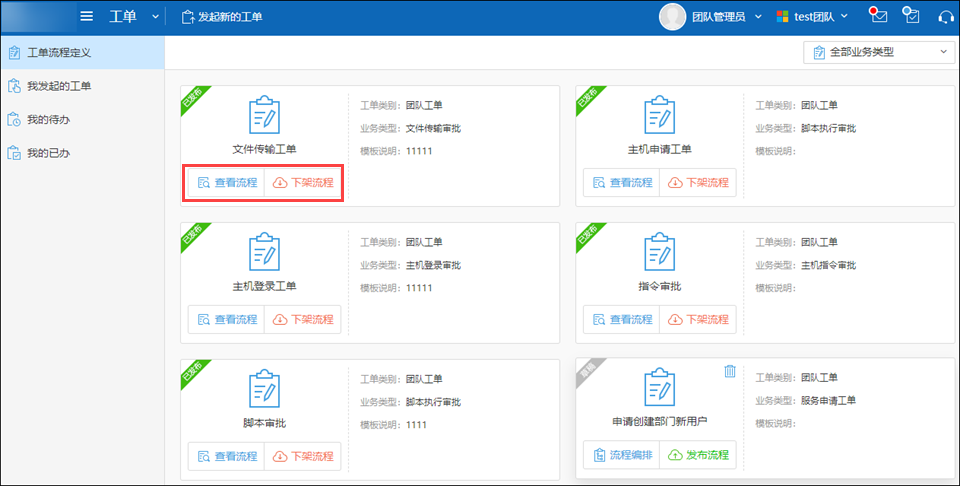Image resolution: width=960 pixels, height=486 pixels.
Task: Go to 我的待办 in sidebar
Action: (48, 120)
